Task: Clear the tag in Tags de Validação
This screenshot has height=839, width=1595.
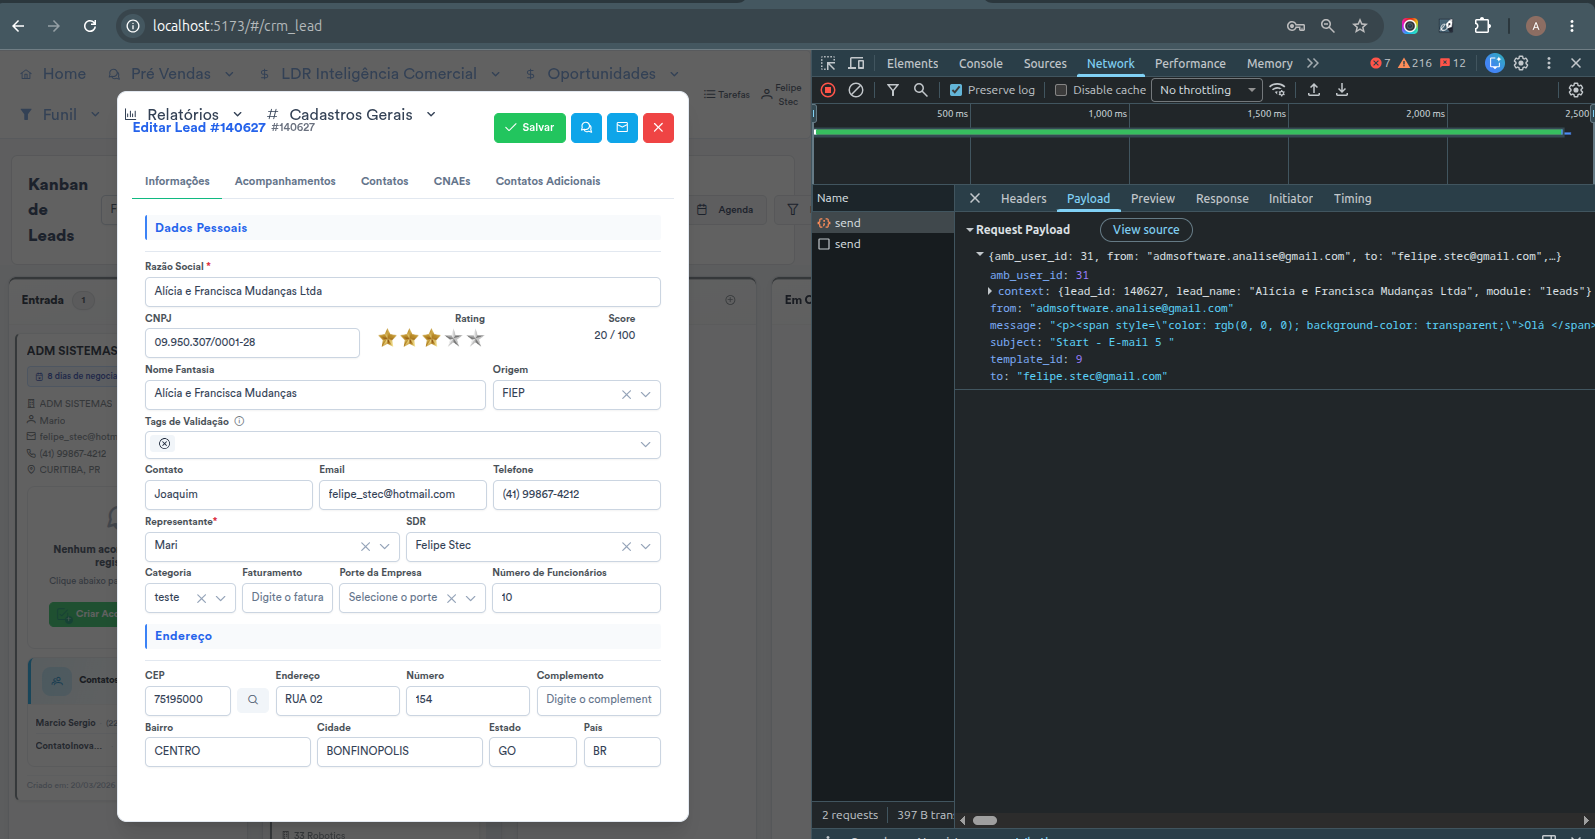Action: tap(164, 444)
